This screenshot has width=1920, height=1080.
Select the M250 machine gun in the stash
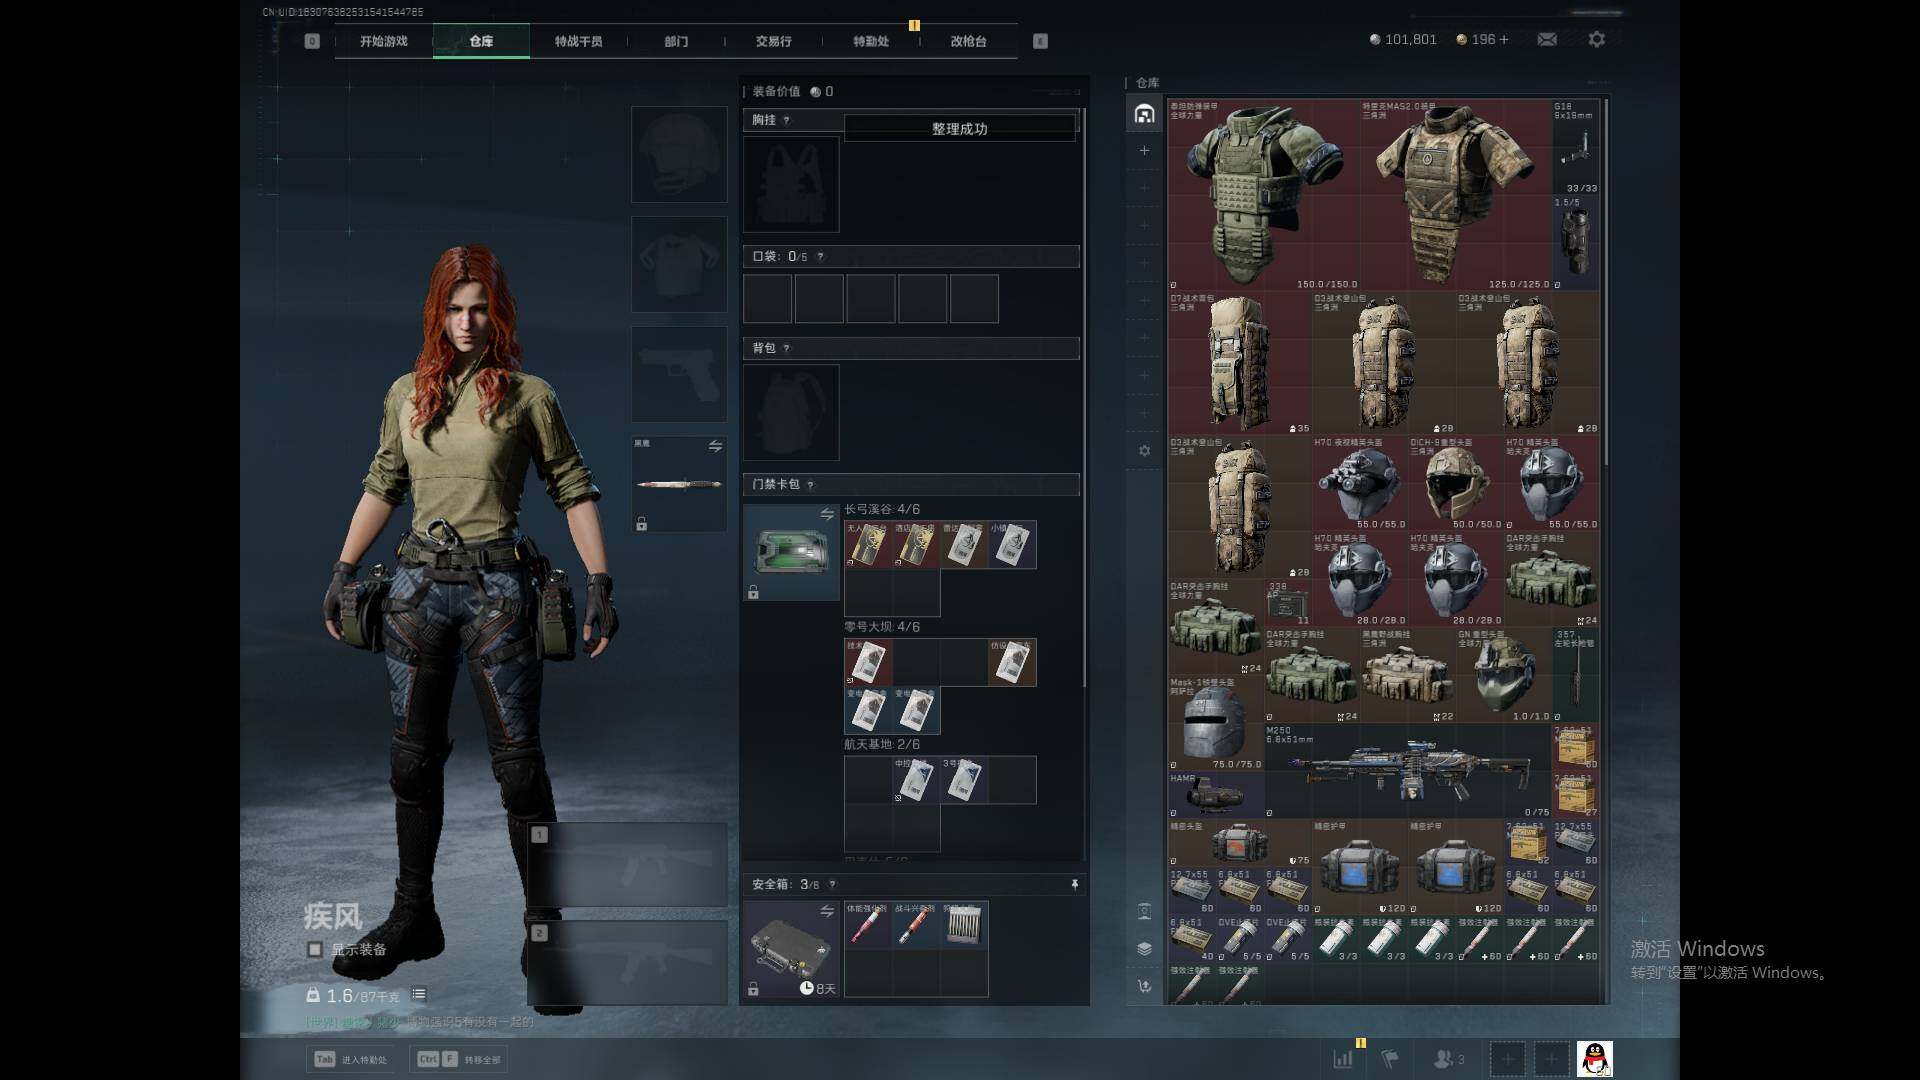point(1408,770)
